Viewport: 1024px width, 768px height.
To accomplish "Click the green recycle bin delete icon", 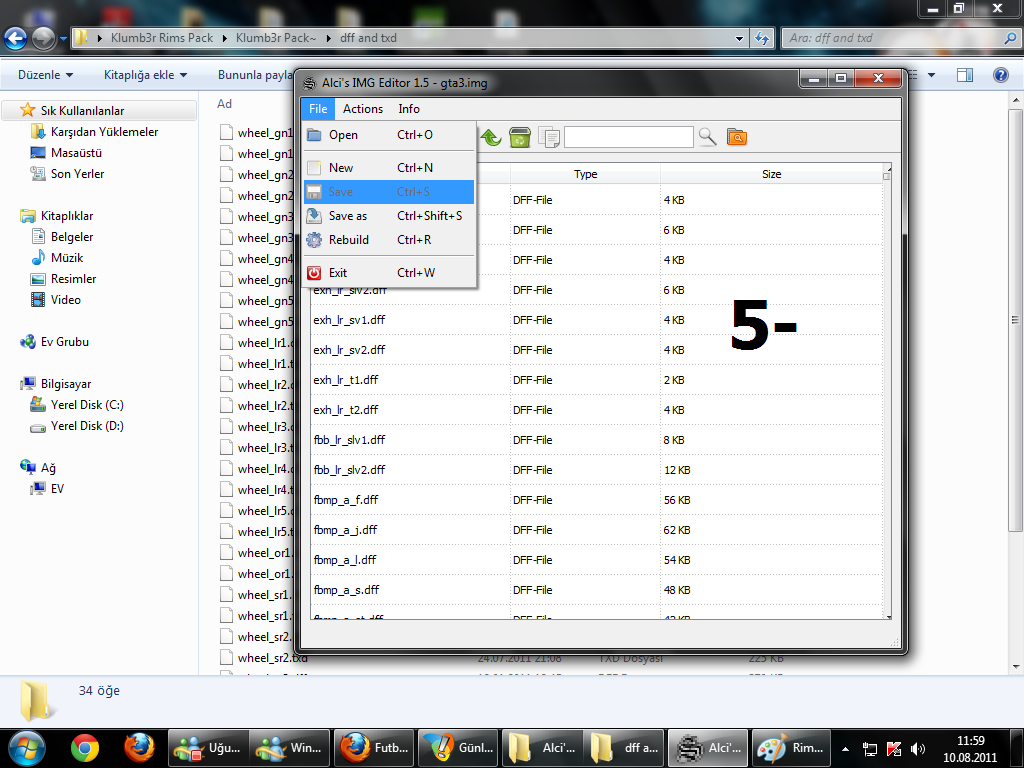I will pos(520,137).
